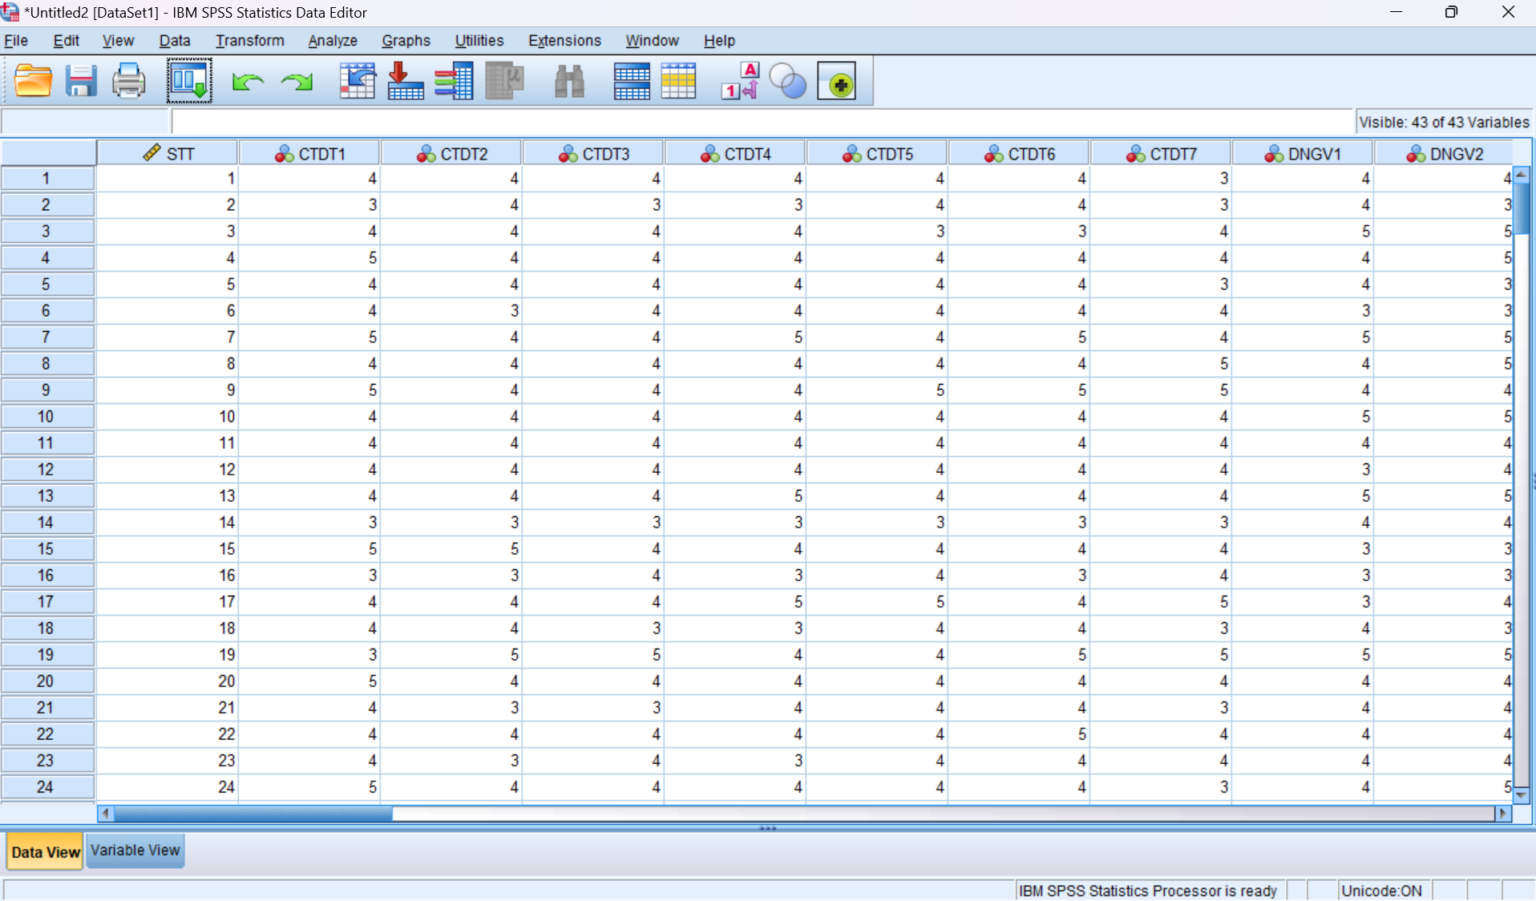Click the CTDT2 cell in row 15
This screenshot has width=1536, height=901.
click(452, 549)
